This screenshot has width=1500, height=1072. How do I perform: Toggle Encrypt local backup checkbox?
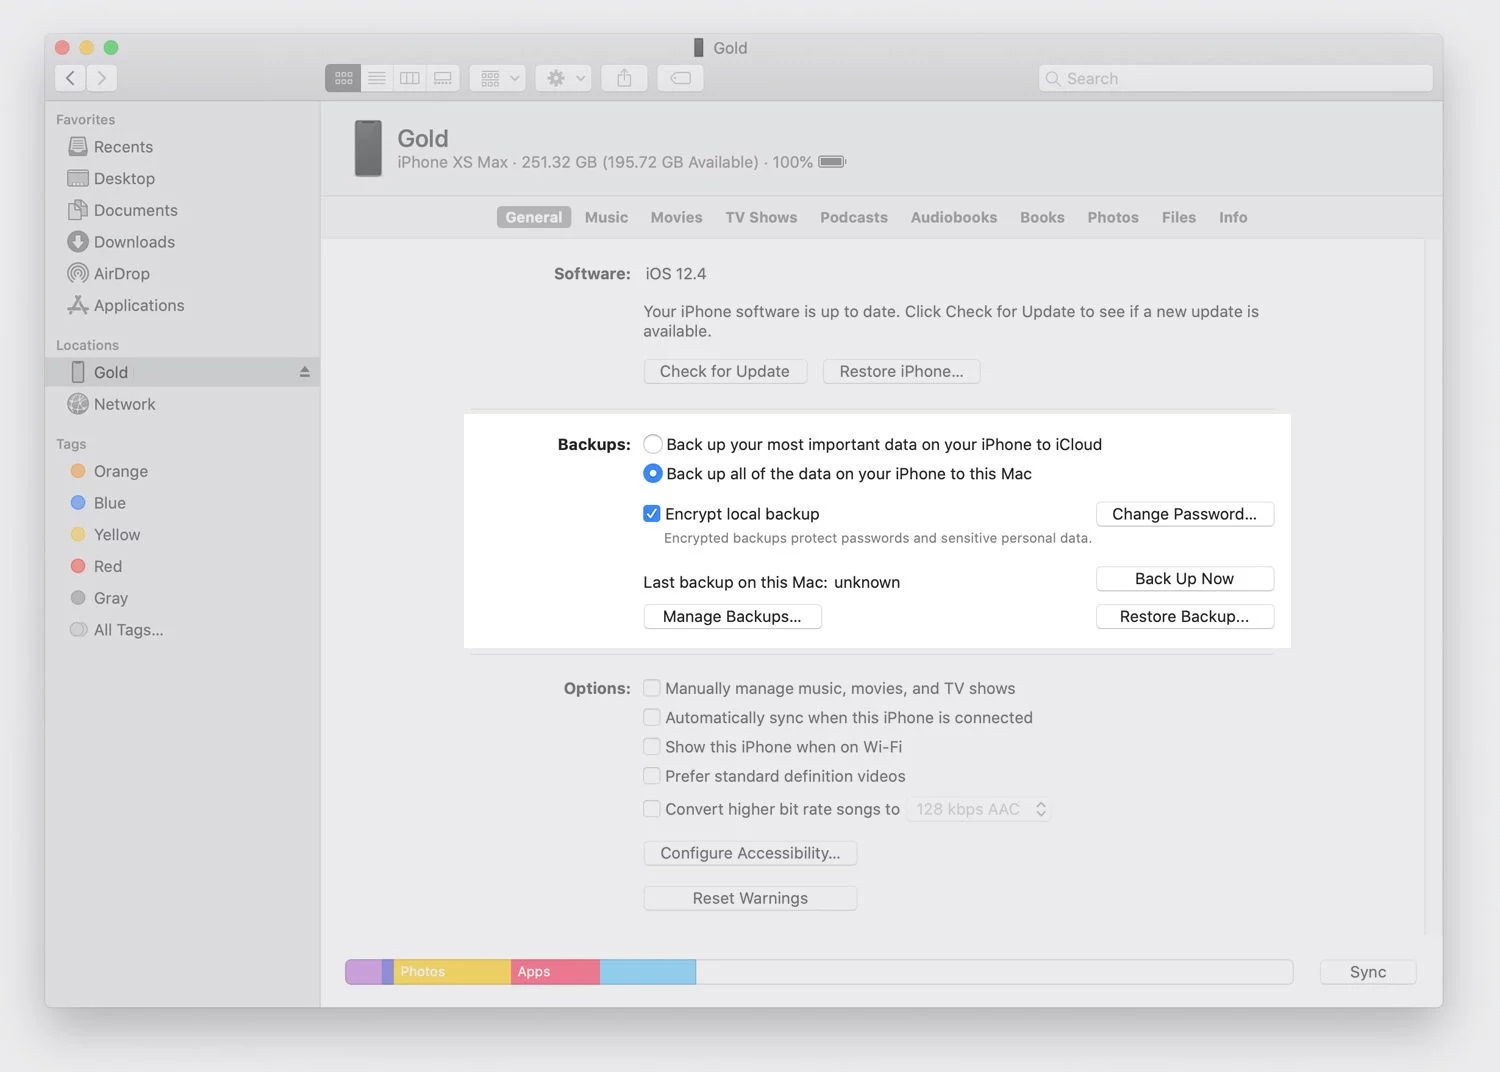coord(652,514)
